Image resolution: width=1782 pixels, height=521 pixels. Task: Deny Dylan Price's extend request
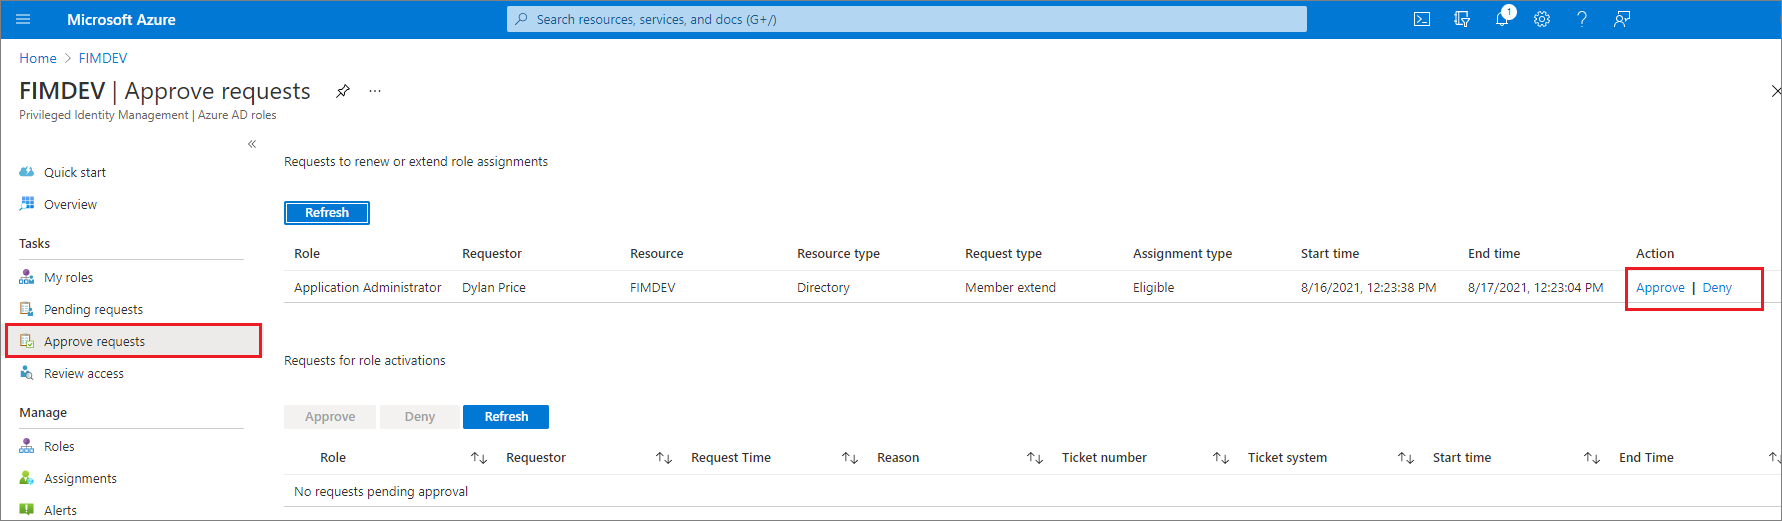click(1717, 288)
